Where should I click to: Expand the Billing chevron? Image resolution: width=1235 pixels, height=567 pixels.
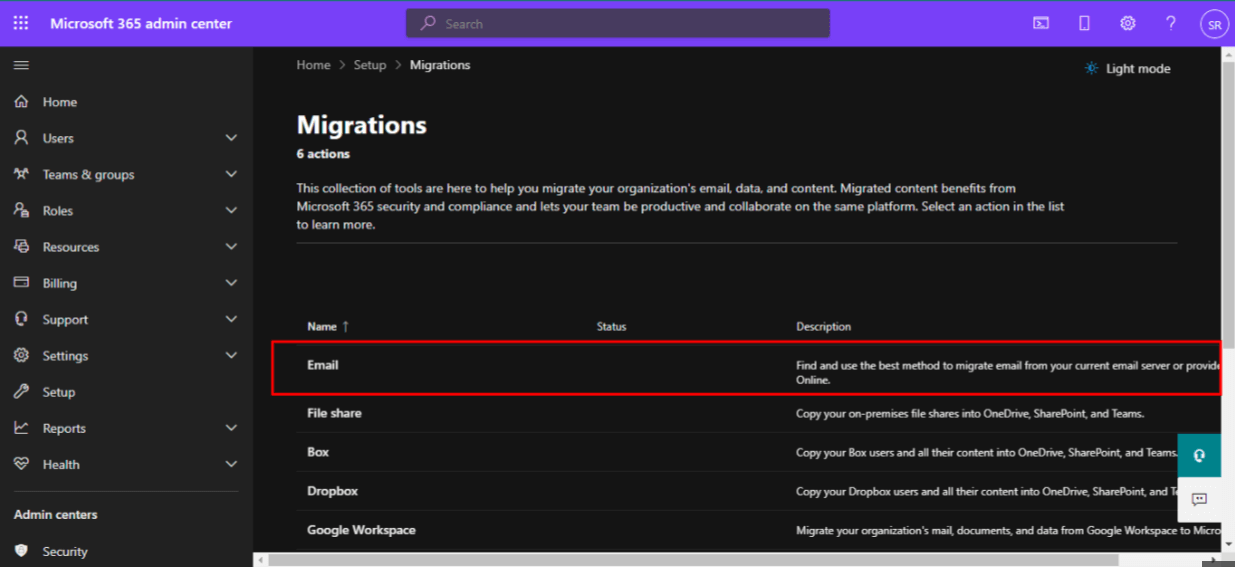click(231, 283)
